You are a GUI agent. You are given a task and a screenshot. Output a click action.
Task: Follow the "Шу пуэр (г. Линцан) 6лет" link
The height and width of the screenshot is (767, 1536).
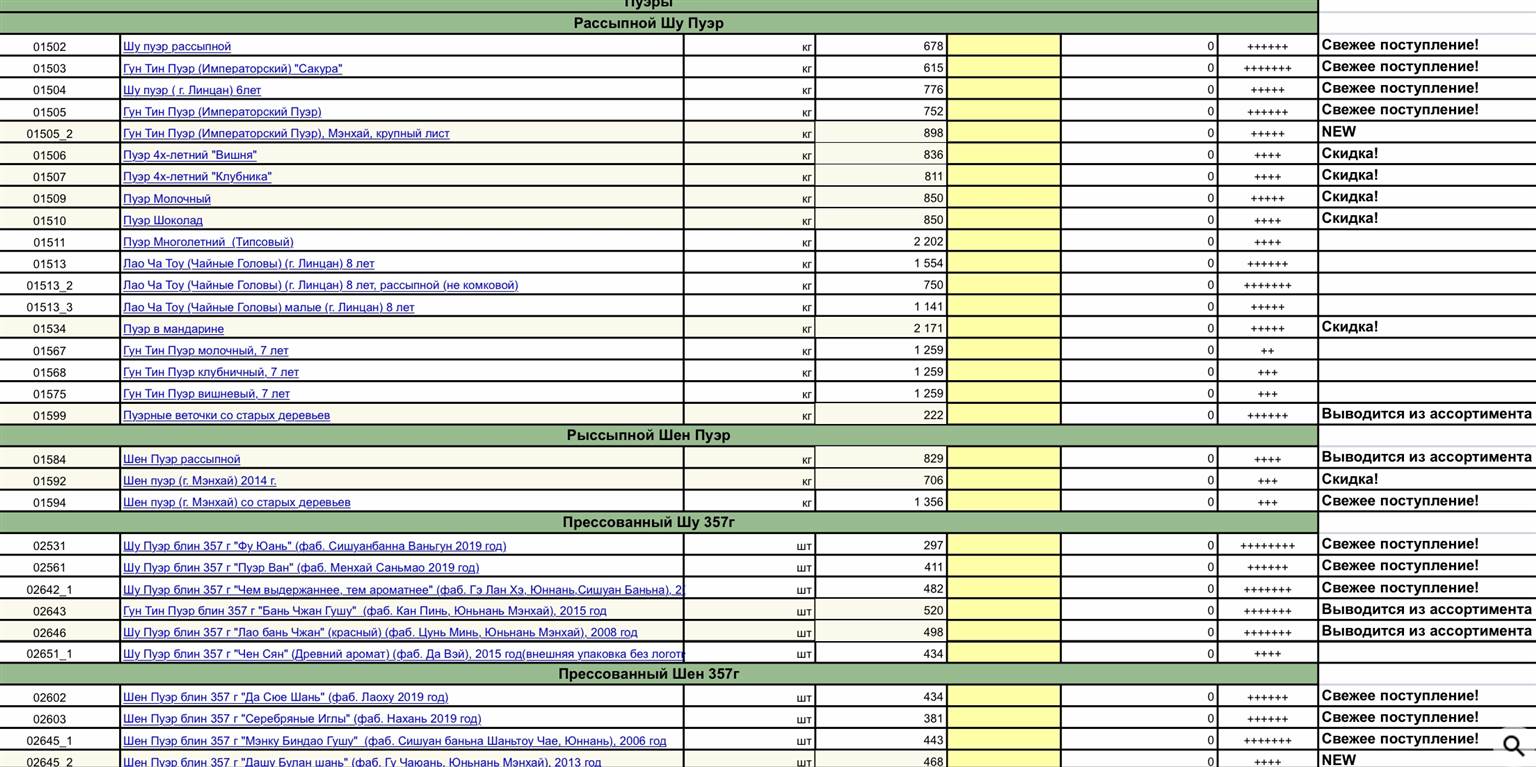(x=192, y=90)
